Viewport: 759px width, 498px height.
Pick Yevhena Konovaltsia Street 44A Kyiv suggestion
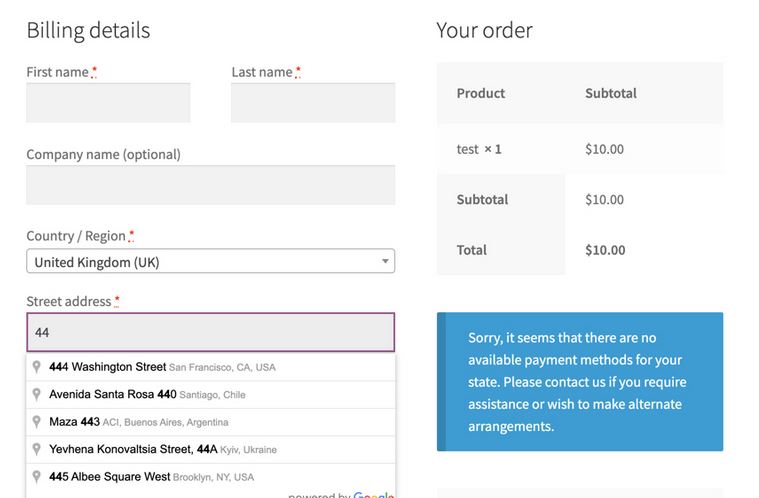tap(211, 450)
